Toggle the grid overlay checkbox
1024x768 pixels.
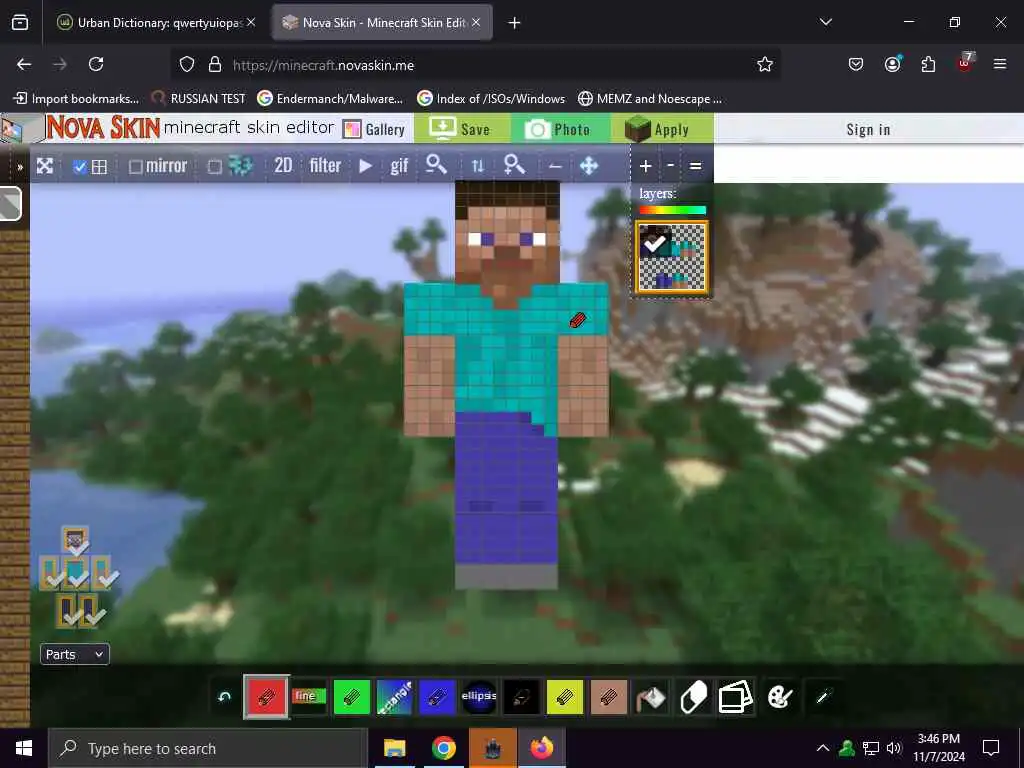(80, 167)
